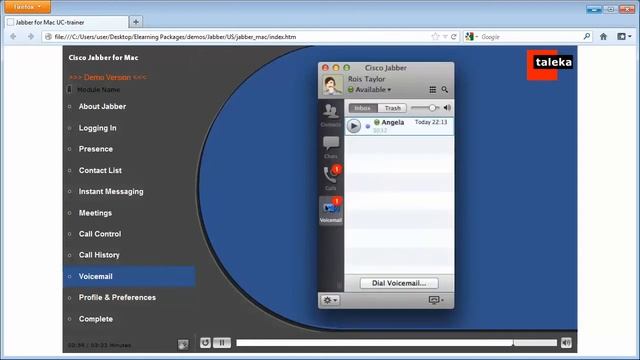Click the Dial Voicemail button
Screen dimensions: 640x360
pos(399,283)
